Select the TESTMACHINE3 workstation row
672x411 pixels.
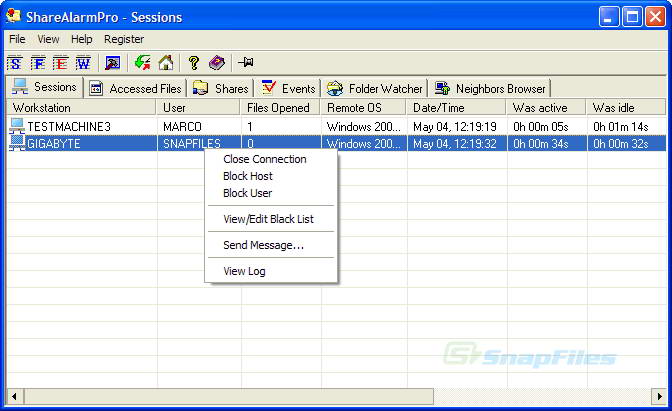point(336,126)
